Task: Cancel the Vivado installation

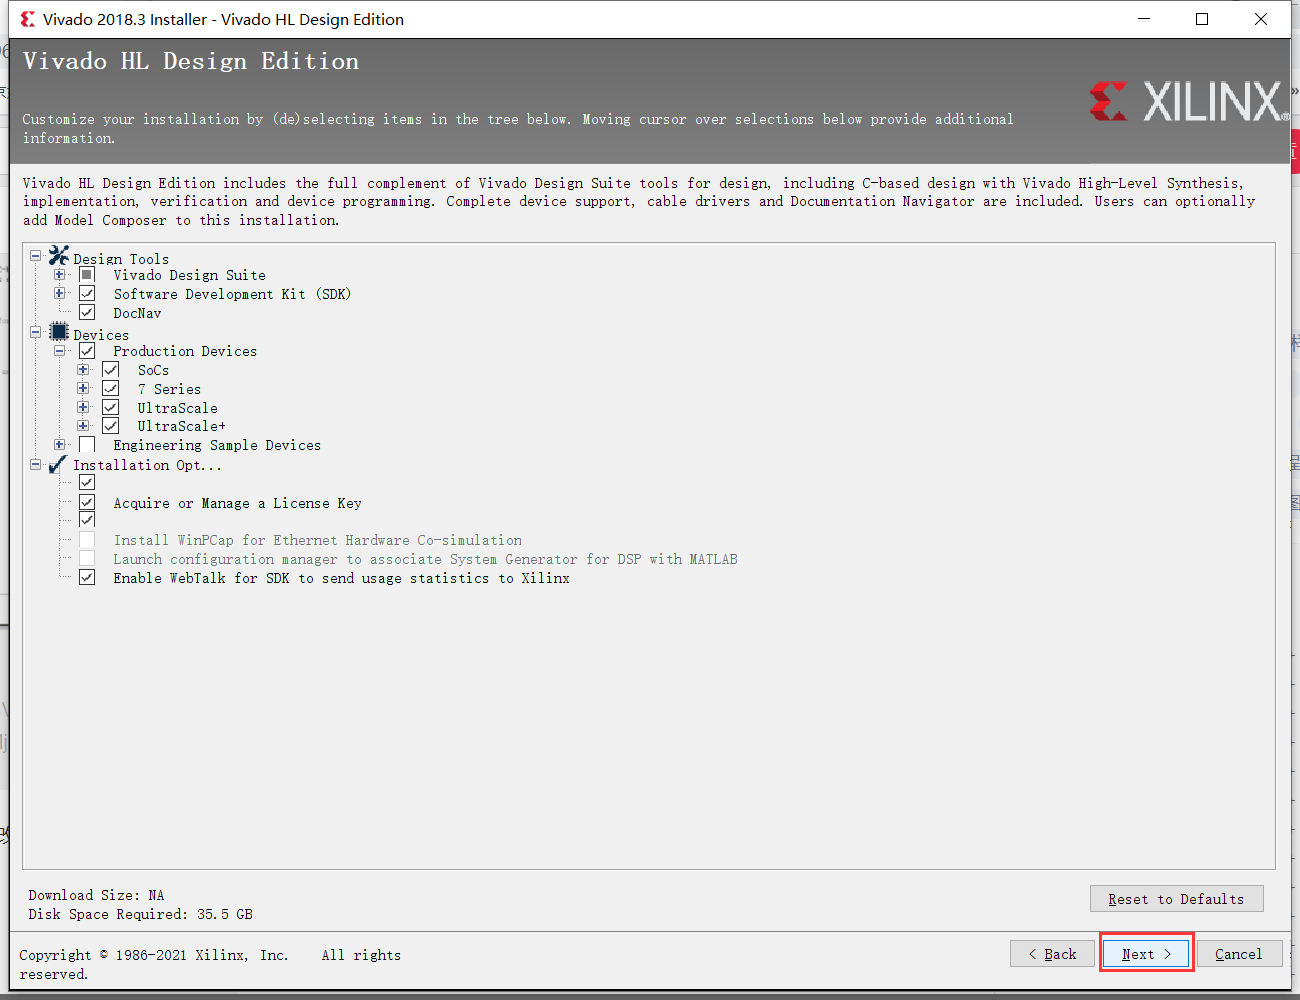Action: click(1238, 953)
